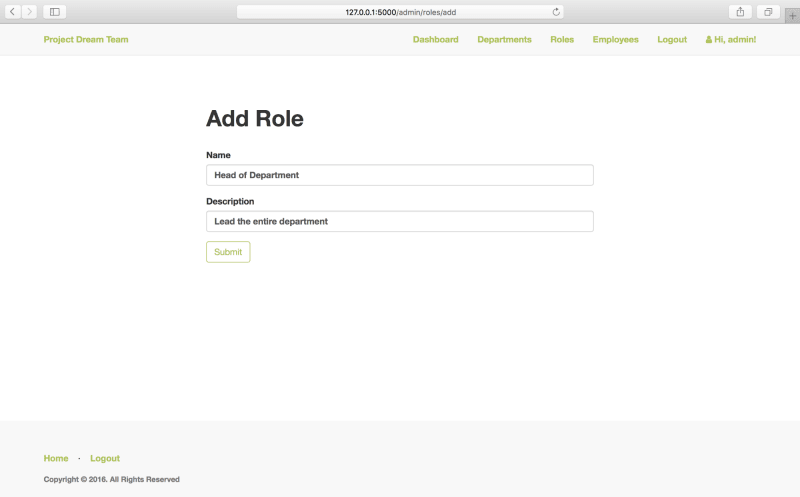Screen dimensions: 800x497
Task: Click the Description input field
Action: click(399, 221)
